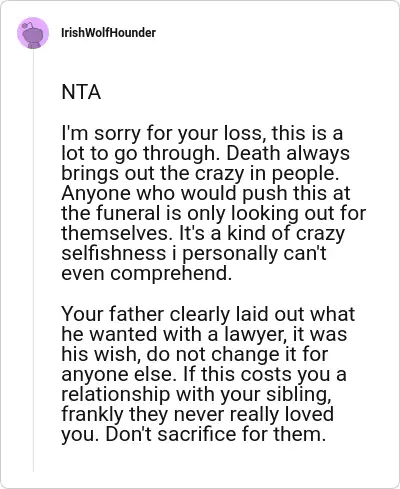This screenshot has height=489, width=400.
Task: Click the NTA verdict text
Action: [81, 92]
